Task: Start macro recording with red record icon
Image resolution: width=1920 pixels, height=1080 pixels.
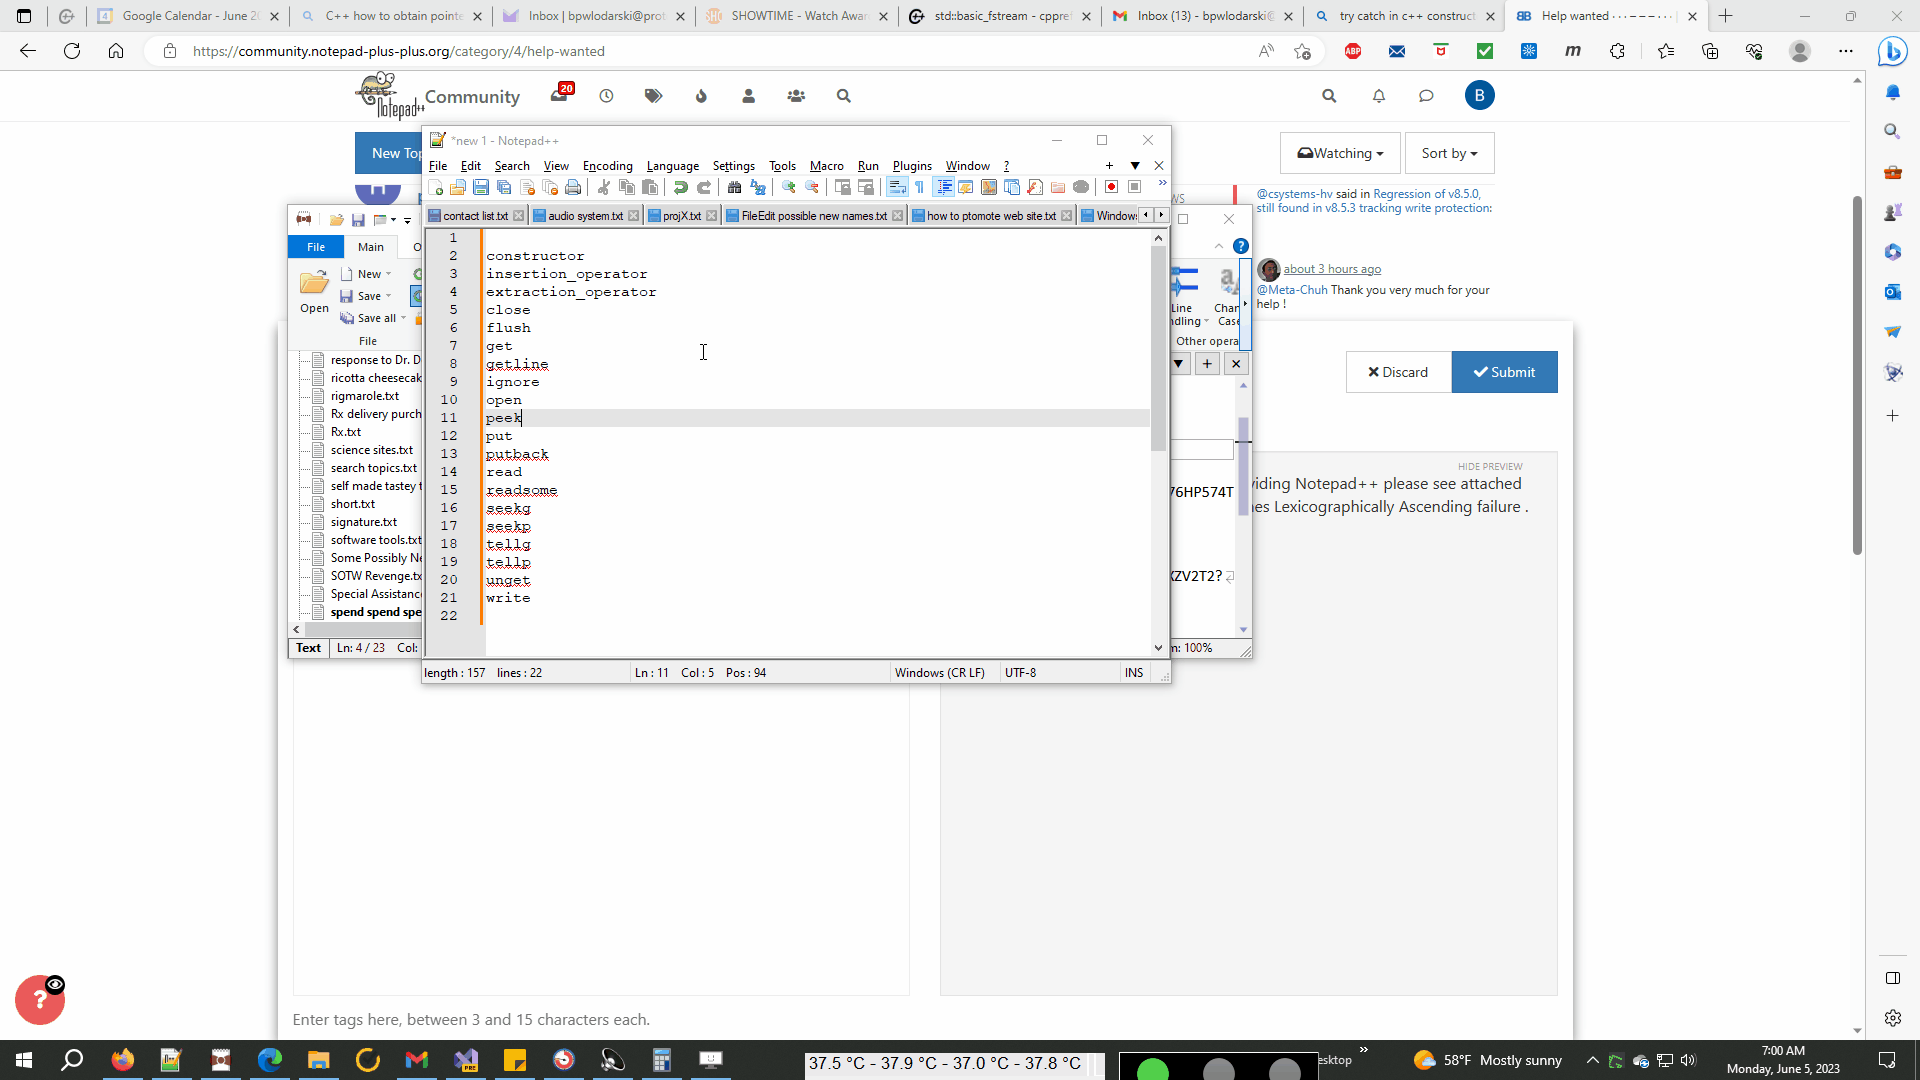Action: pyautogui.click(x=1111, y=187)
